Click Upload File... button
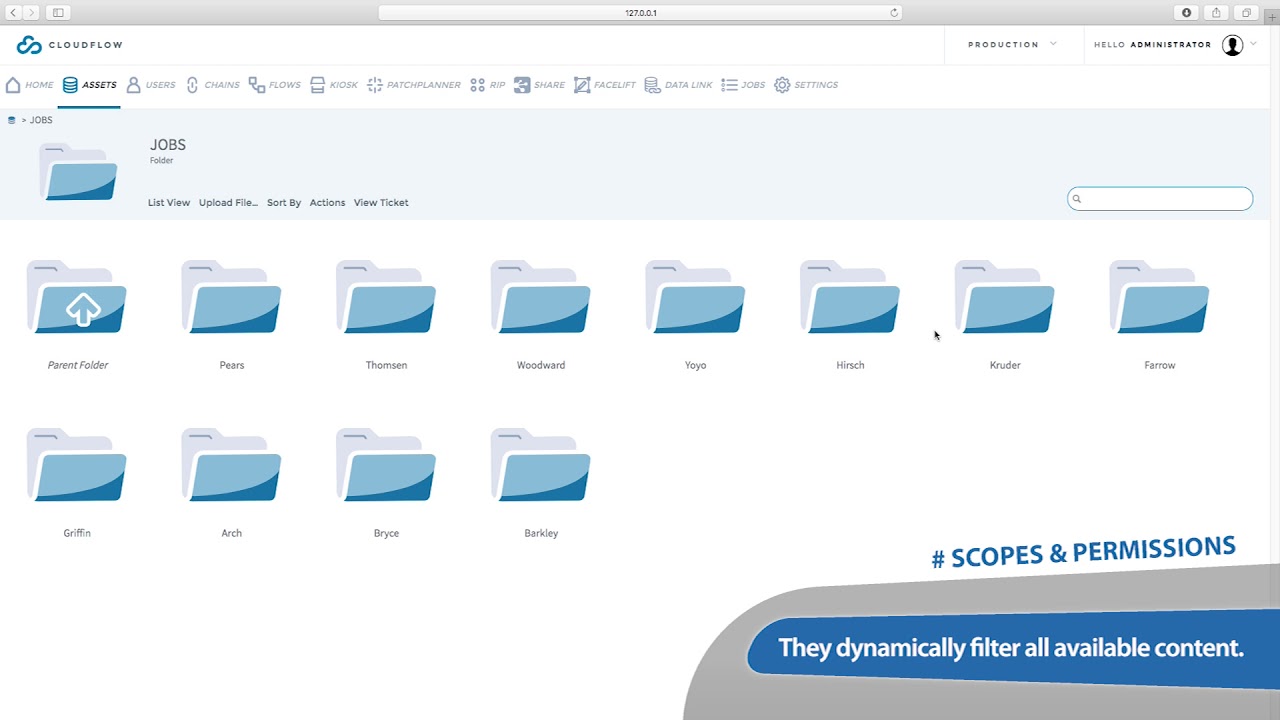This screenshot has height=720, width=1280. pyautogui.click(x=228, y=203)
